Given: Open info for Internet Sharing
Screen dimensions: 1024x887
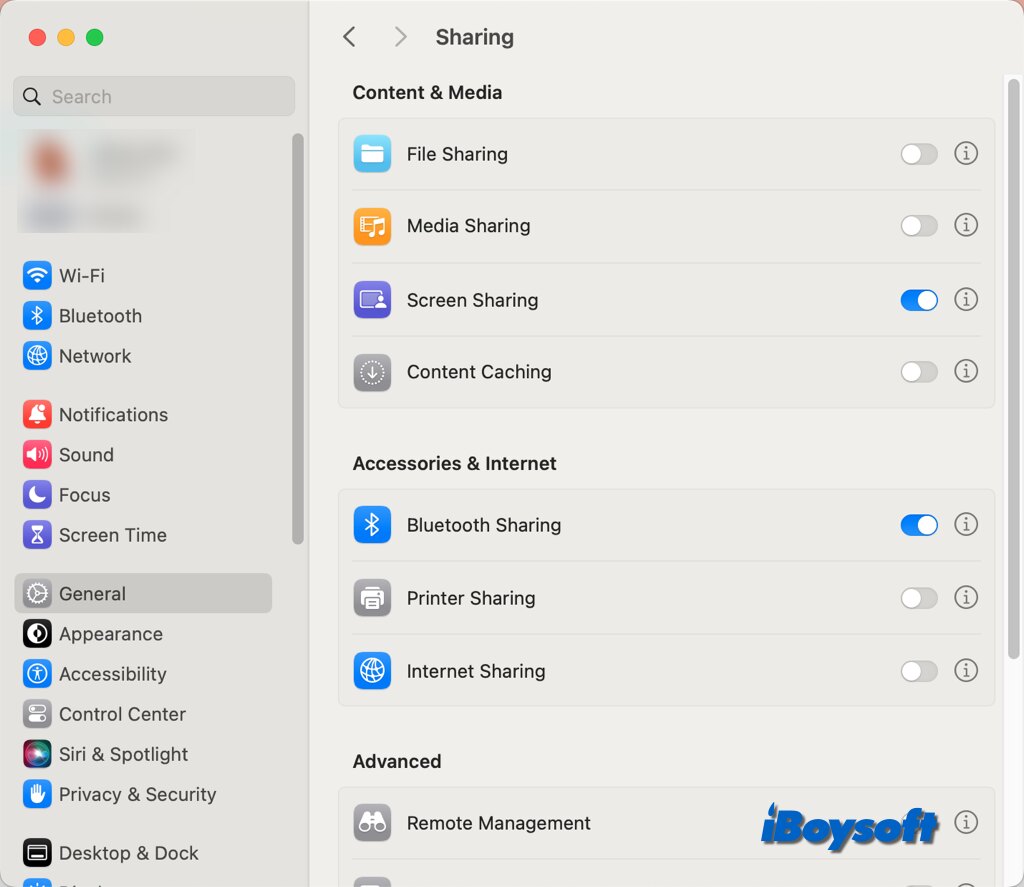Looking at the screenshot, I should click(x=966, y=671).
